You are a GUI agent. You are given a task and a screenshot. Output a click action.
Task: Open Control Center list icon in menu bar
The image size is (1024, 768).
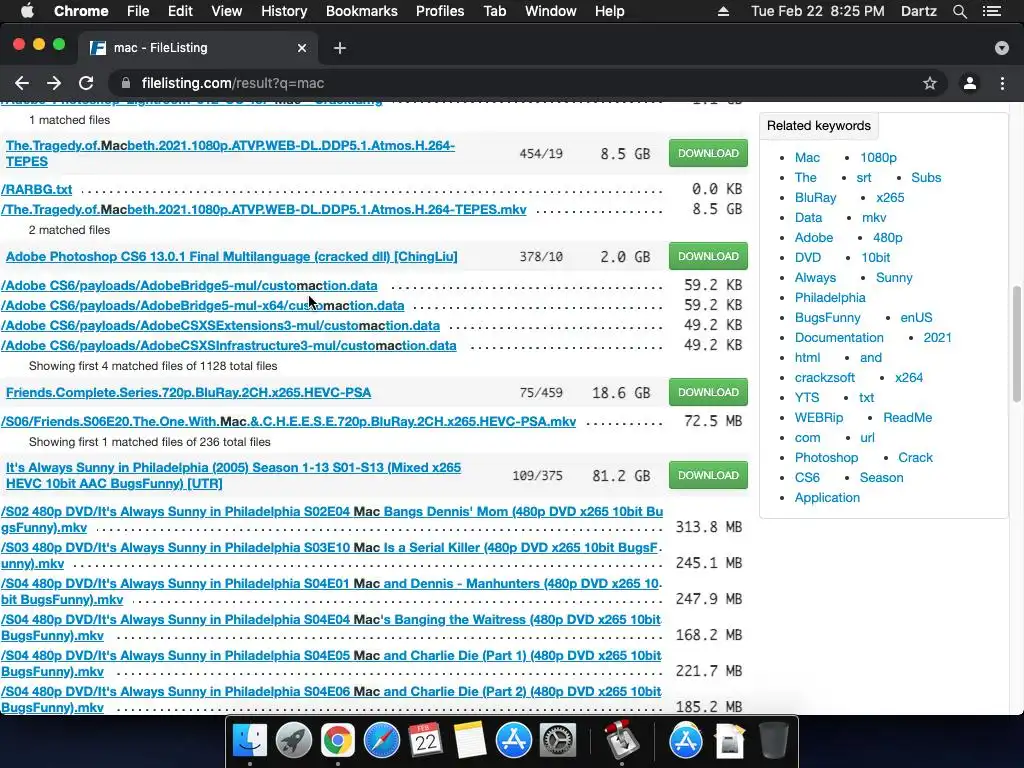point(992,11)
